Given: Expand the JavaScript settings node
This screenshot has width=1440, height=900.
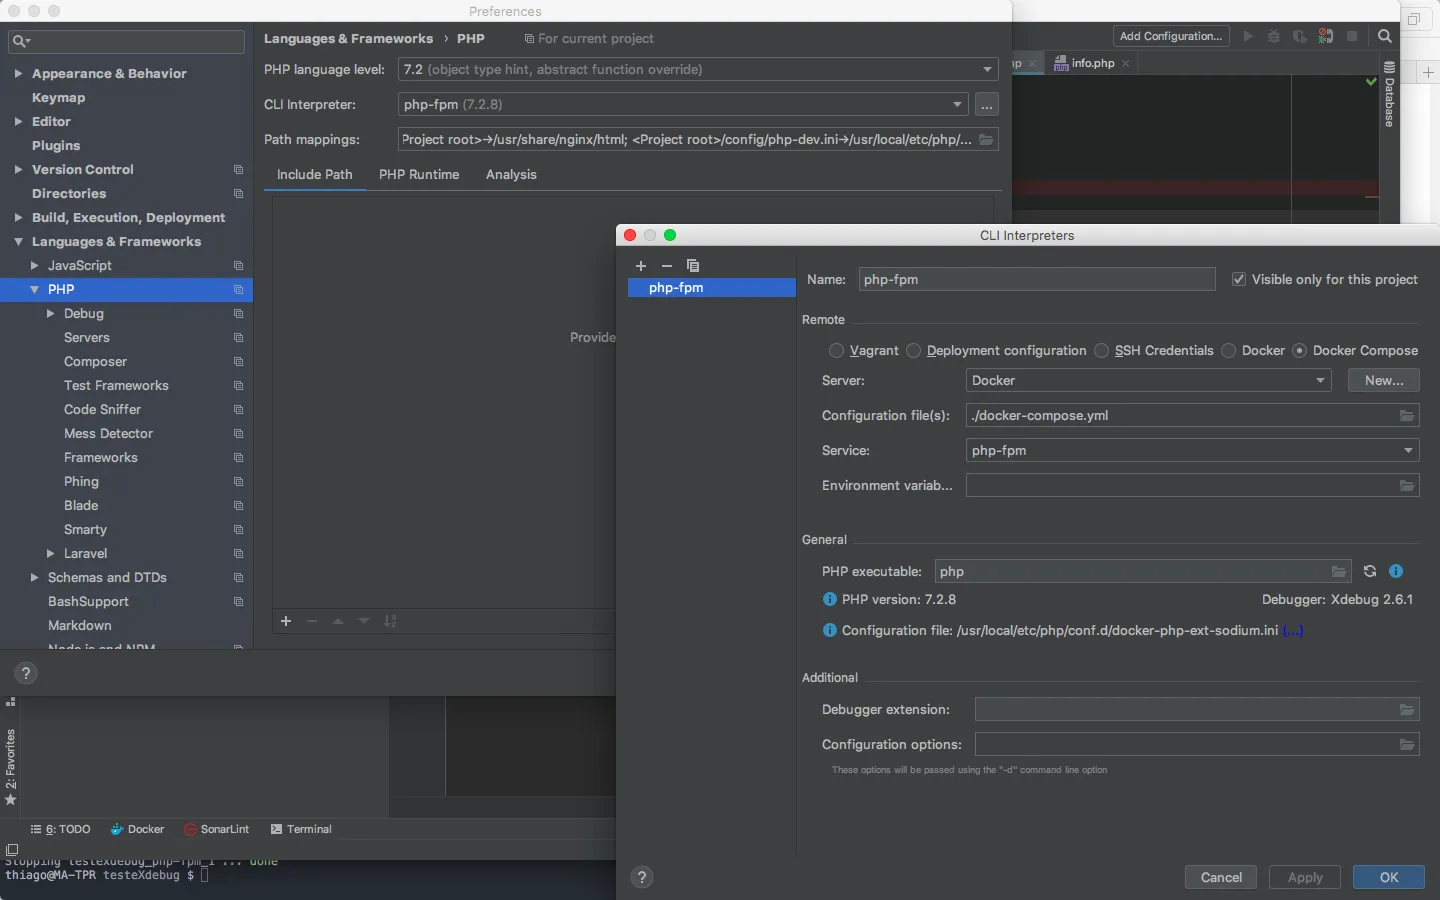Looking at the screenshot, I should pos(34,266).
